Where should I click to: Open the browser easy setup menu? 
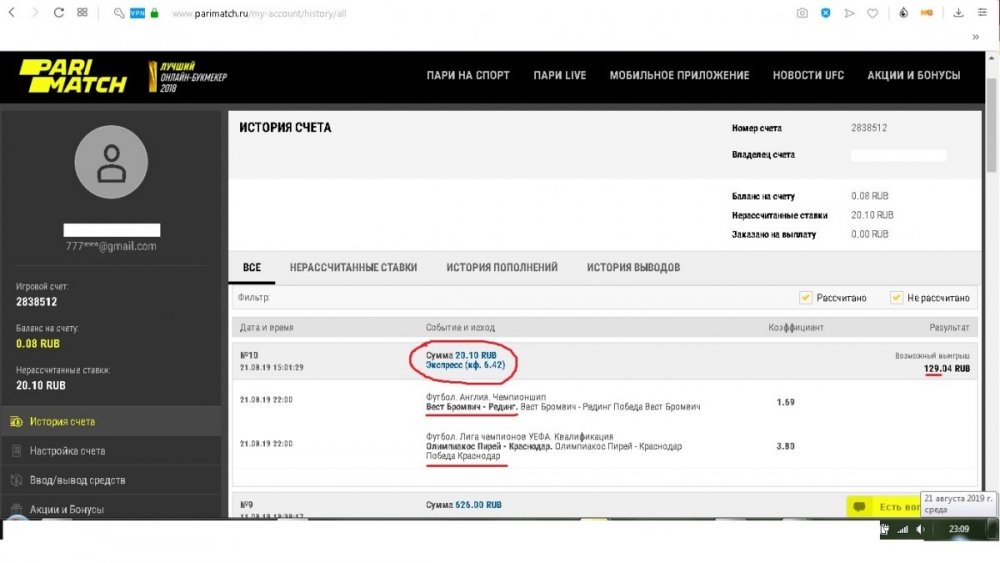[x=982, y=13]
